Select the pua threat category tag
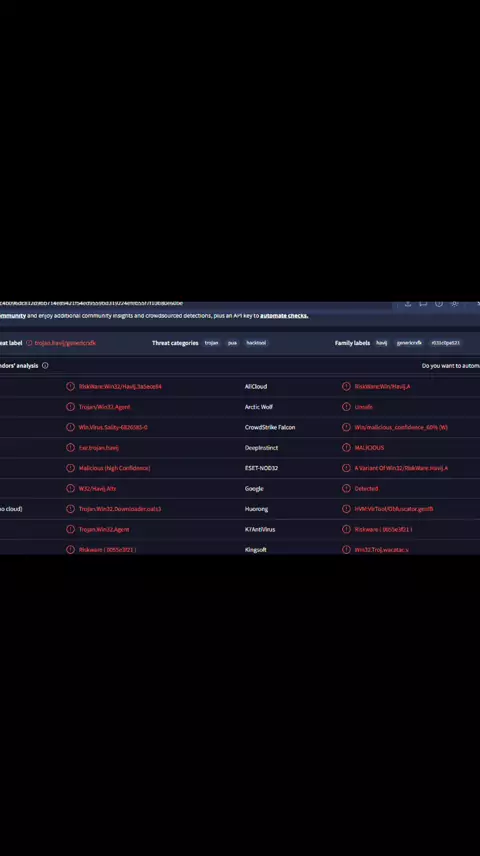The image size is (480, 856). [x=232, y=343]
